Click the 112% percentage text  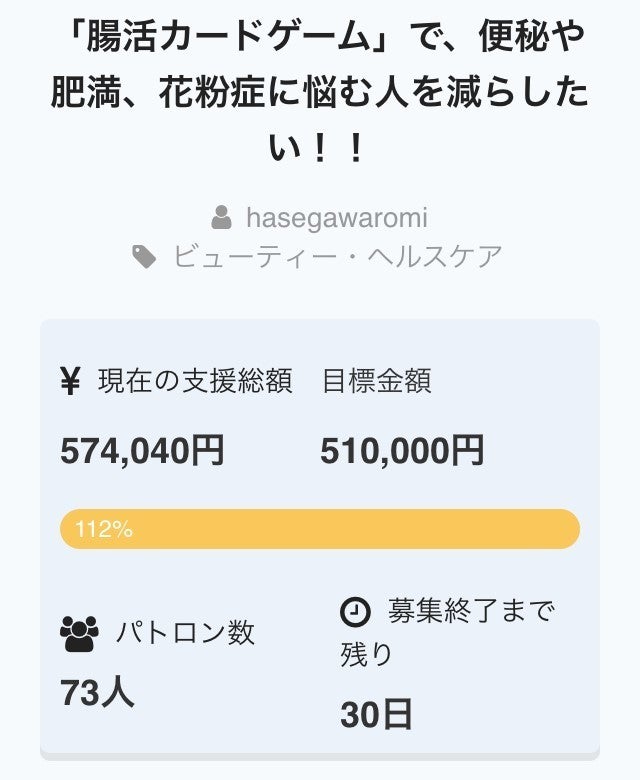pyautogui.click(x=104, y=530)
